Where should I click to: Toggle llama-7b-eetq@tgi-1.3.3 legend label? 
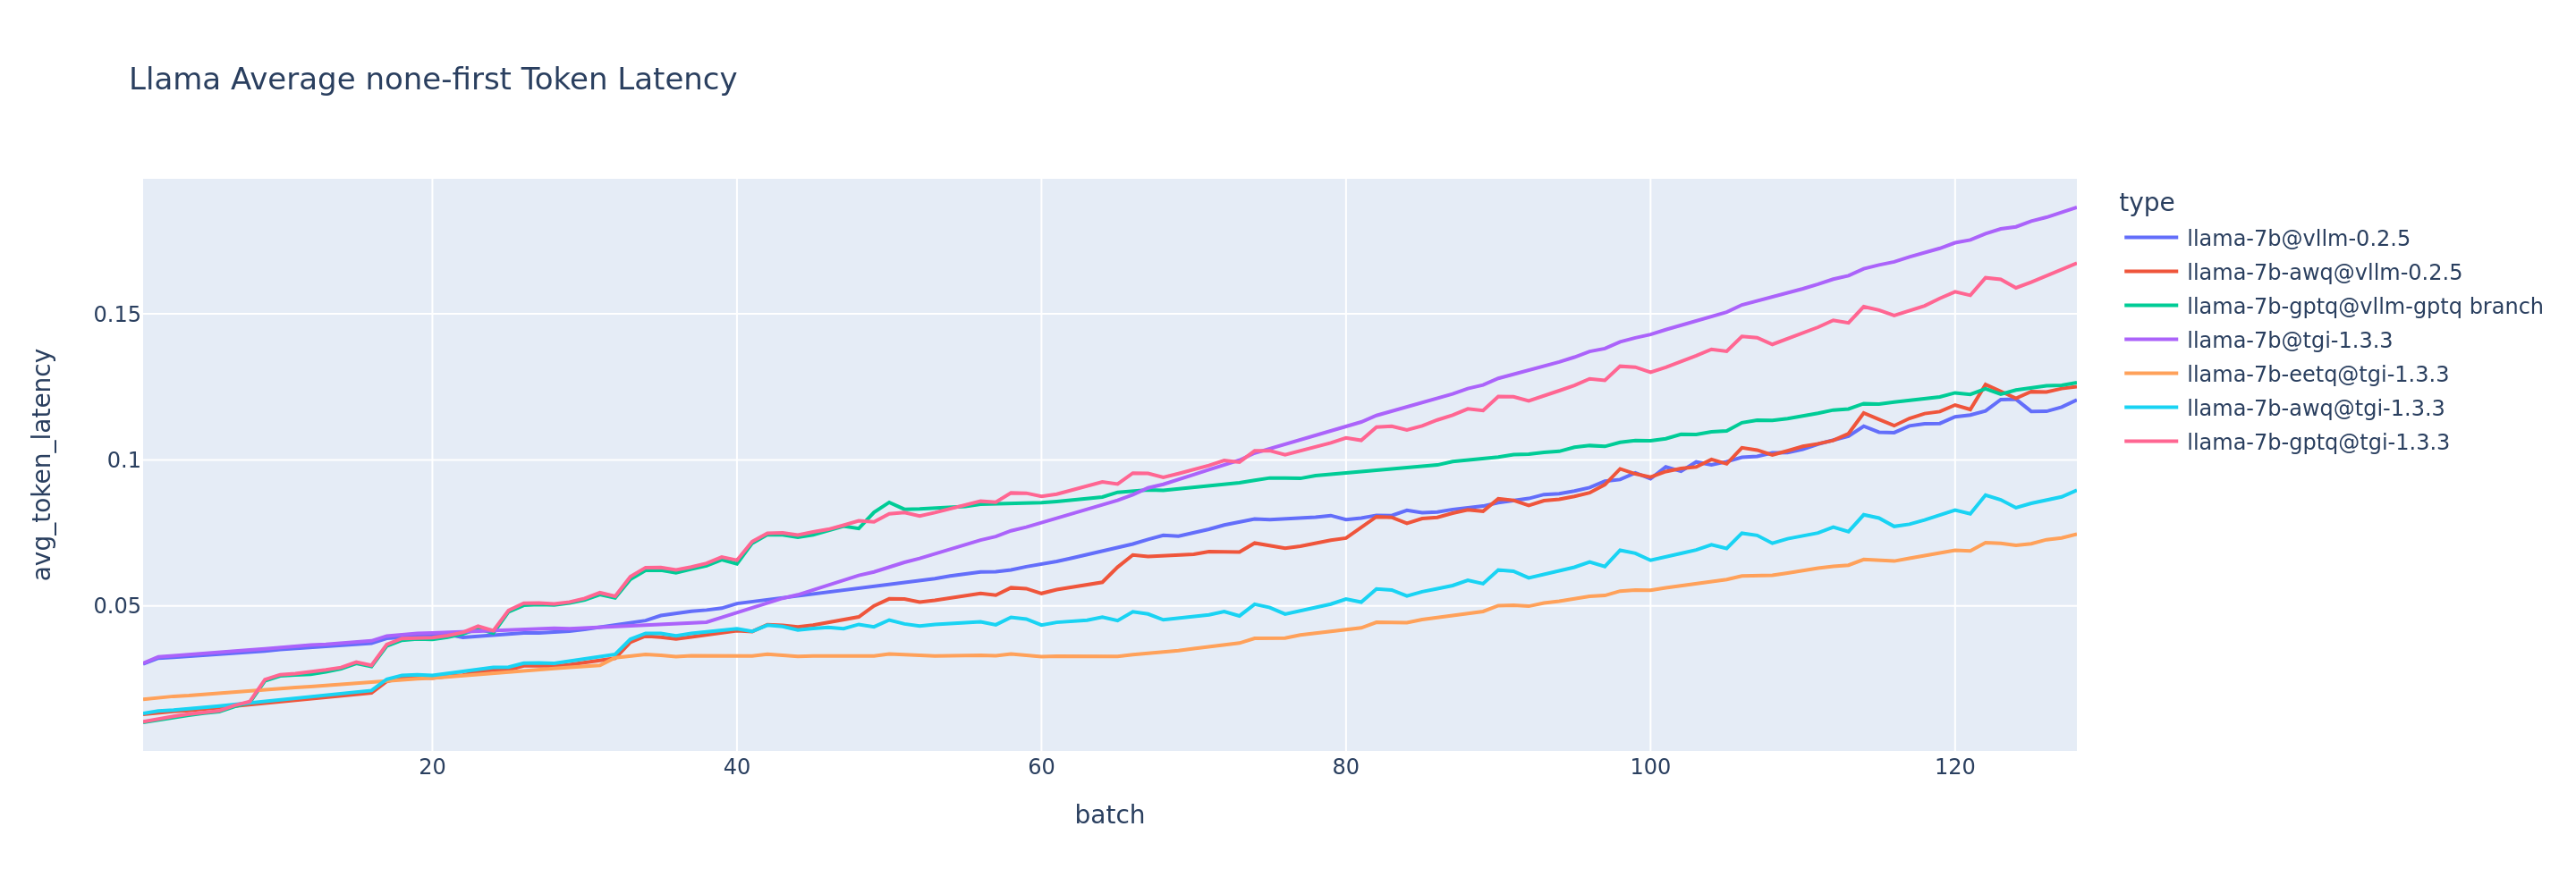(2317, 375)
